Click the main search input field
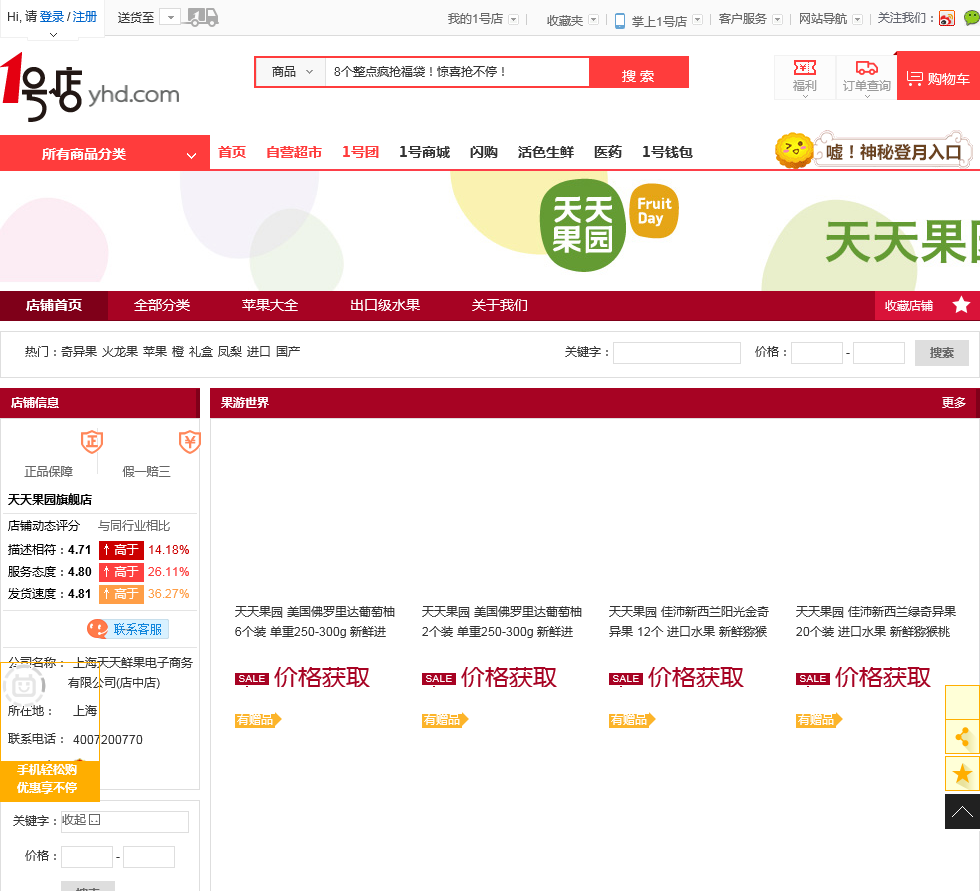 click(458, 72)
